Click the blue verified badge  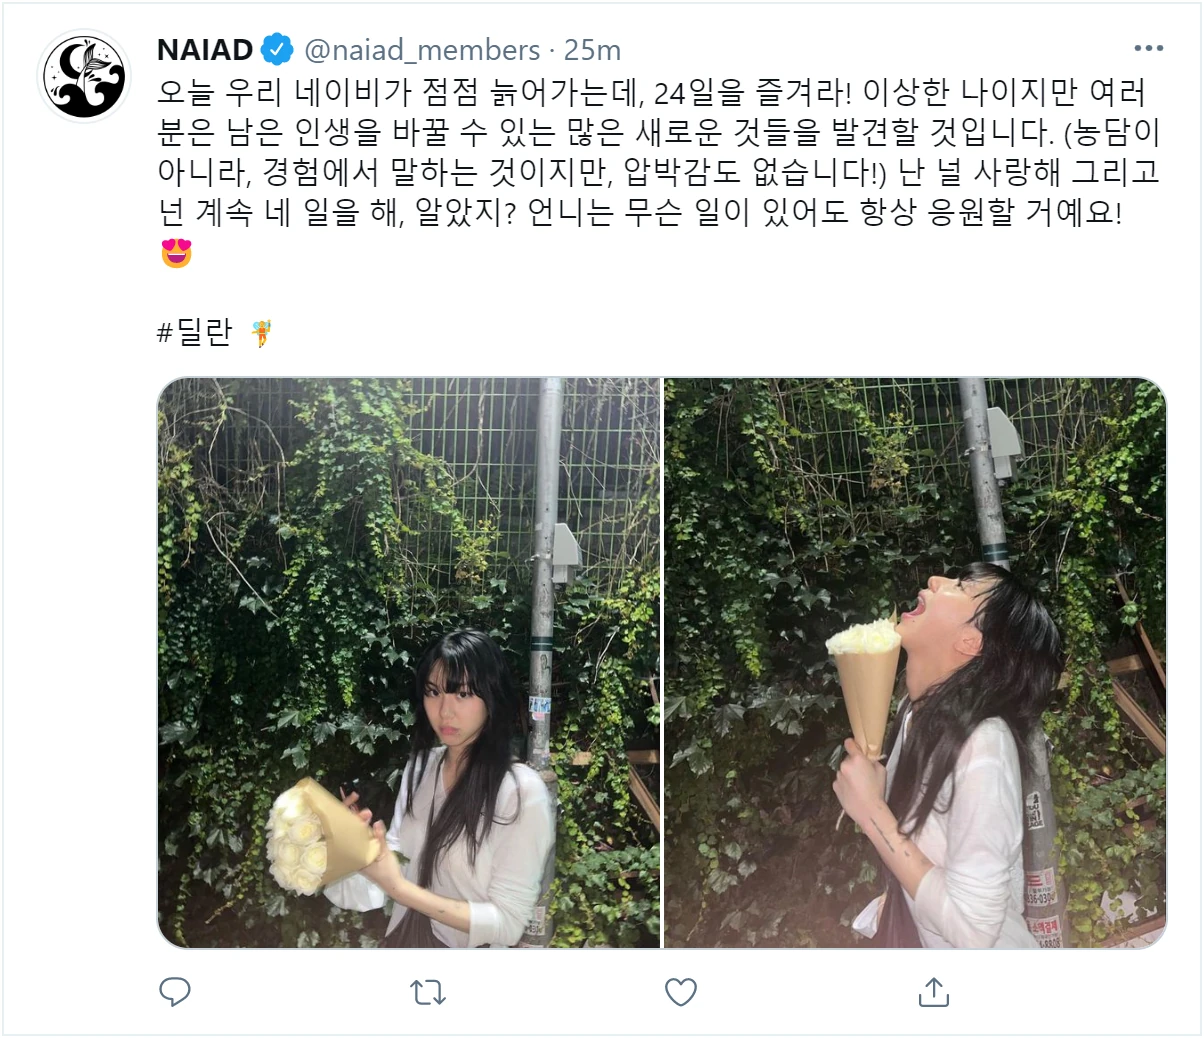pyautogui.click(x=277, y=49)
